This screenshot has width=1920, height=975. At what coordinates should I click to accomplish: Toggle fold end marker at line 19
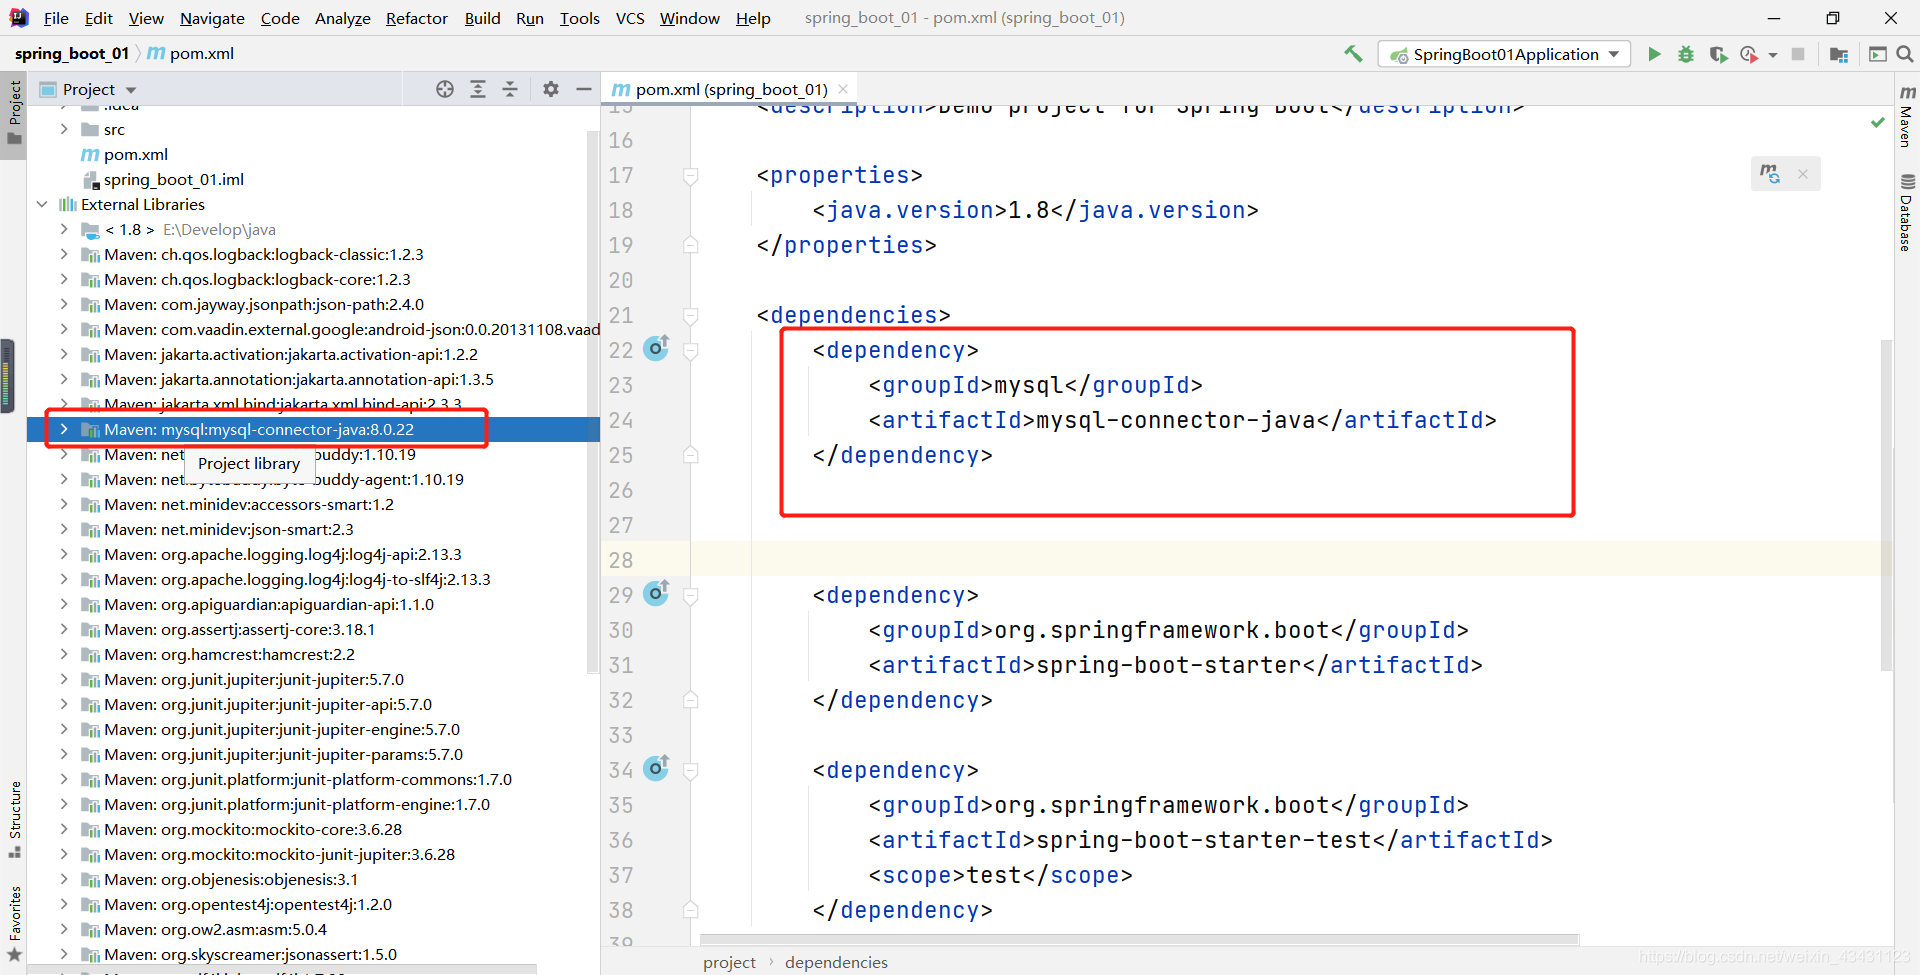(x=690, y=245)
